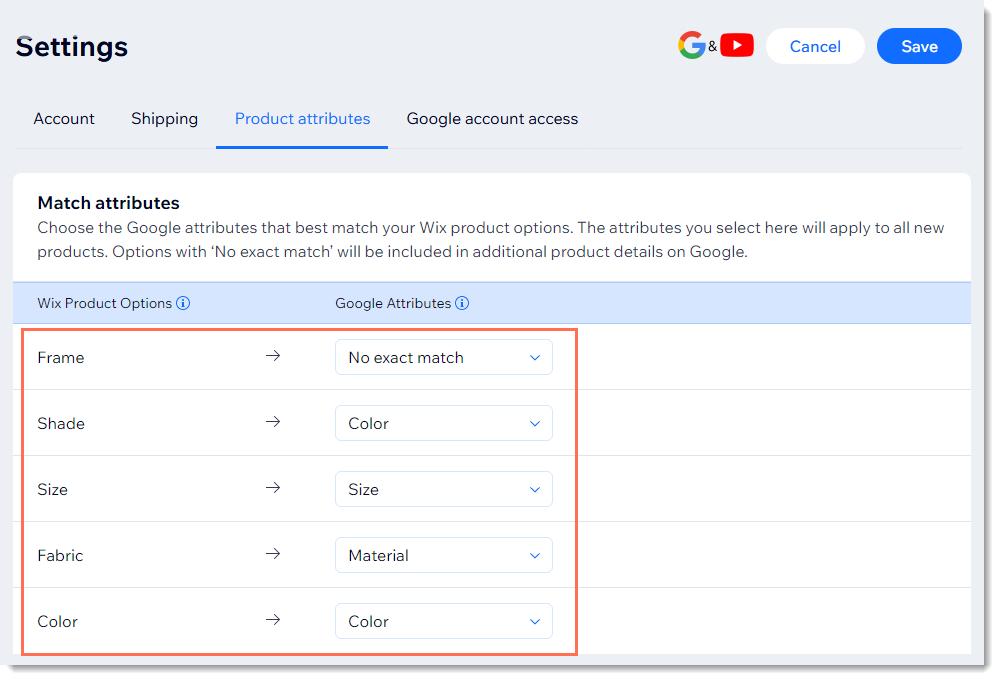Viewport: 999px width, 680px height.
Task: Open the Frame 'No exact match' dropdown
Action: pos(443,357)
